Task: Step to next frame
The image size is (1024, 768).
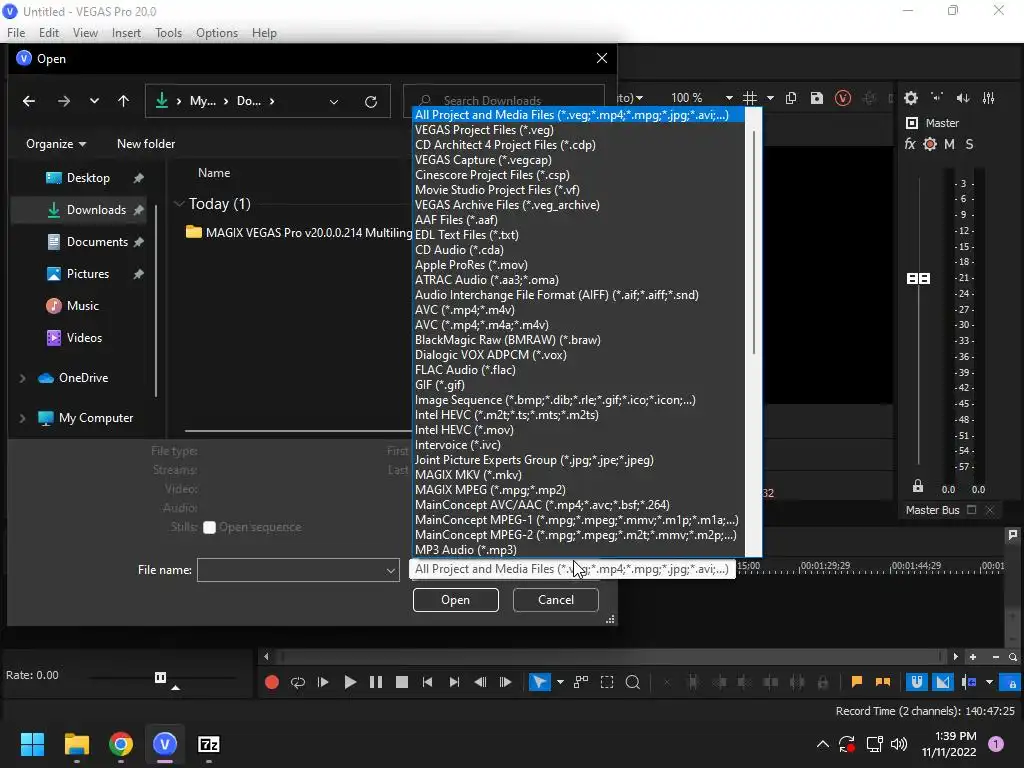Action: tap(505, 682)
